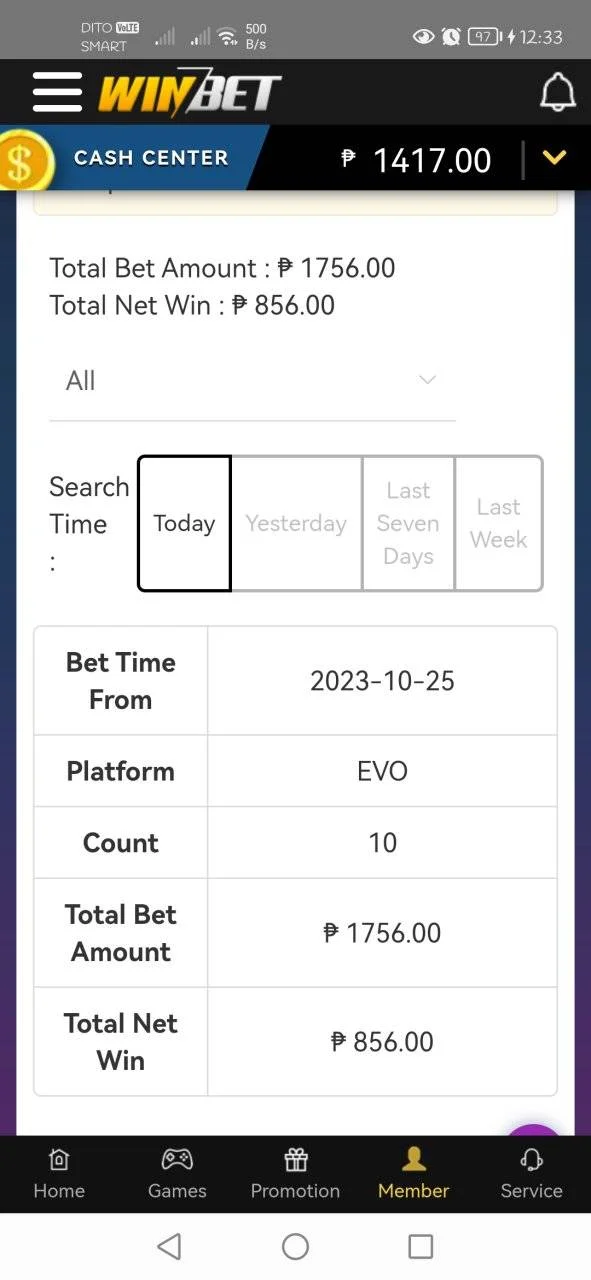
Task: Open the Cash Center label
Action: [151, 158]
